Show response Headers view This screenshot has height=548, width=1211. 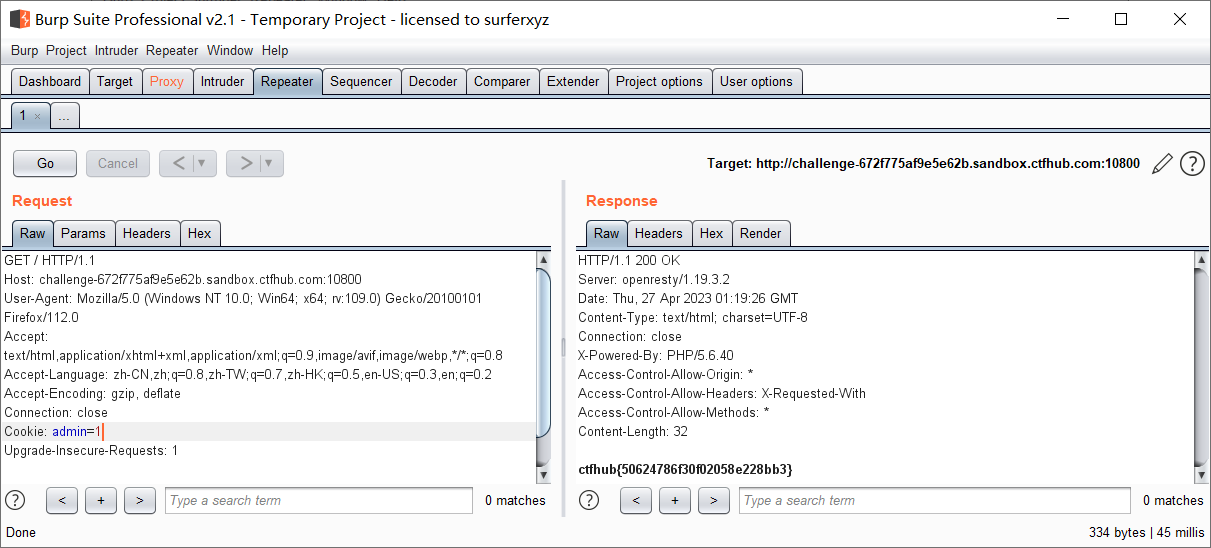(x=658, y=233)
